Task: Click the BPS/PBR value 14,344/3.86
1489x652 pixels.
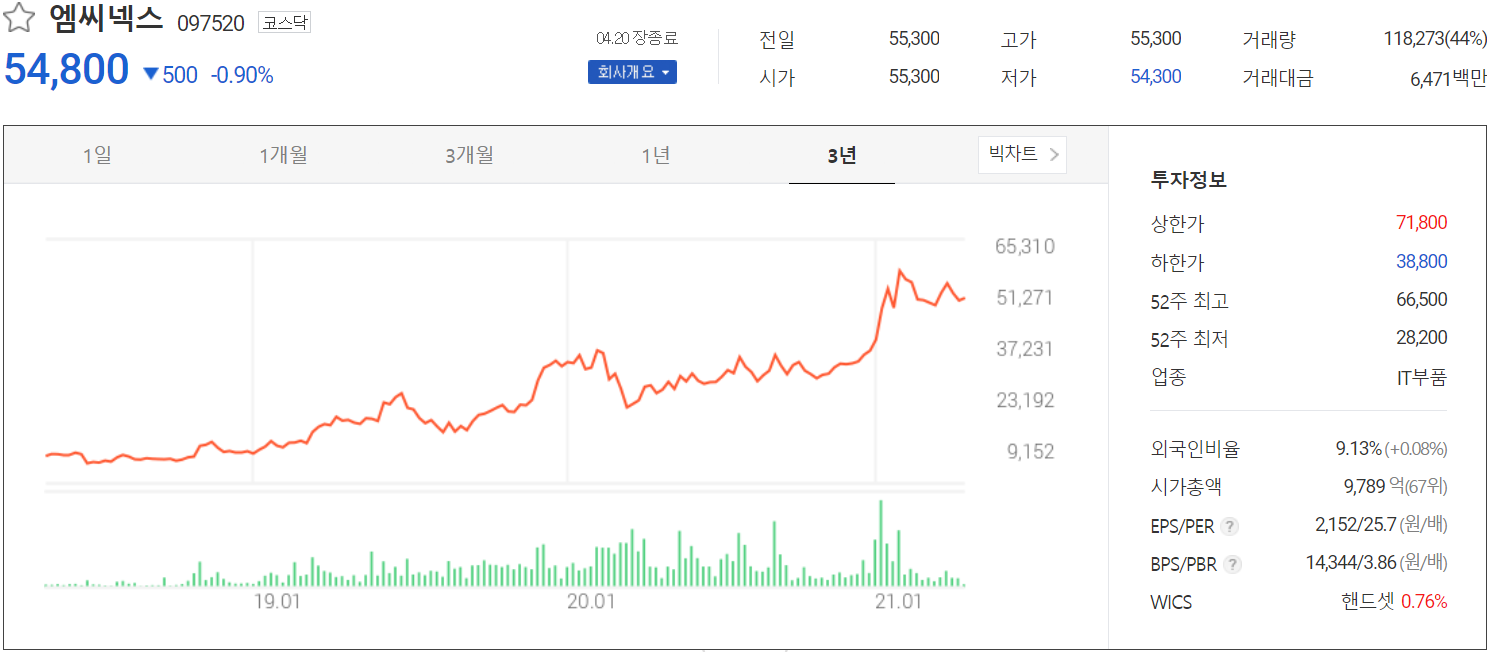Action: (1351, 563)
